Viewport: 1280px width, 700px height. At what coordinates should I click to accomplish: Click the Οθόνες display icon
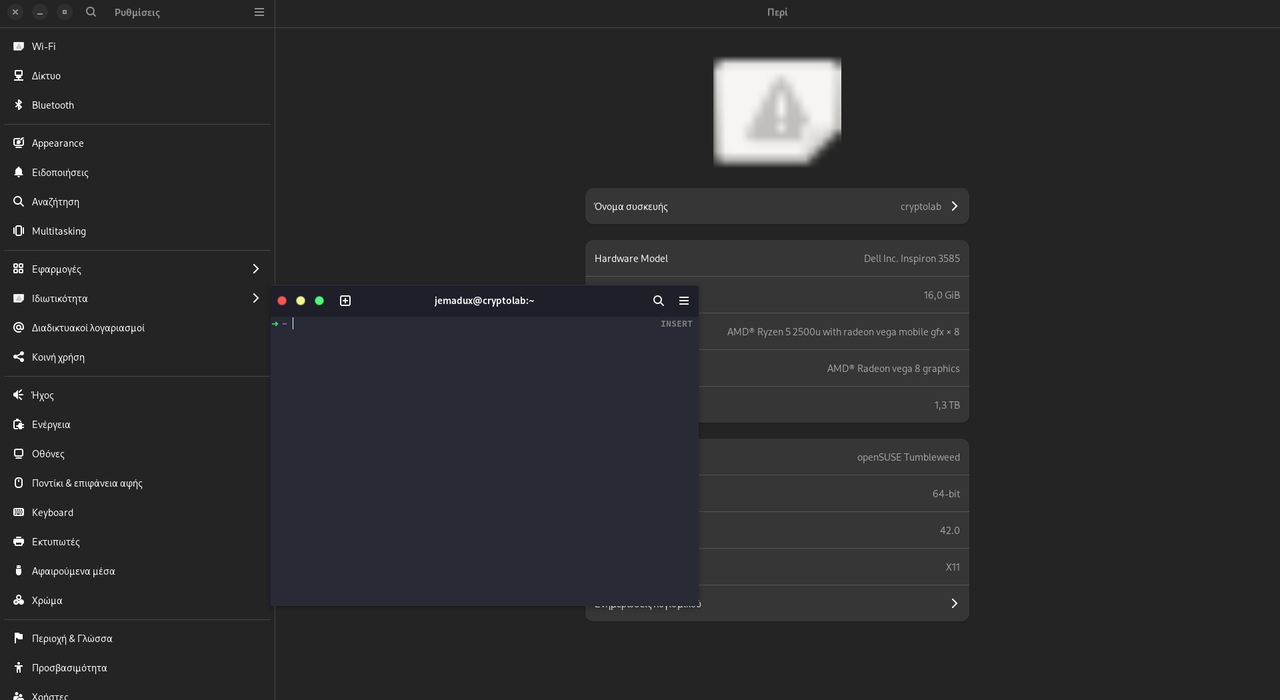click(x=18, y=454)
